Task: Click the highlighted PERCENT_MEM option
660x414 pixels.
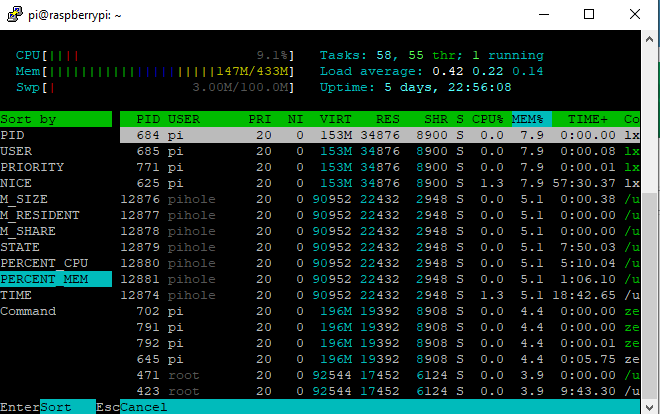Action: click(x=44, y=279)
